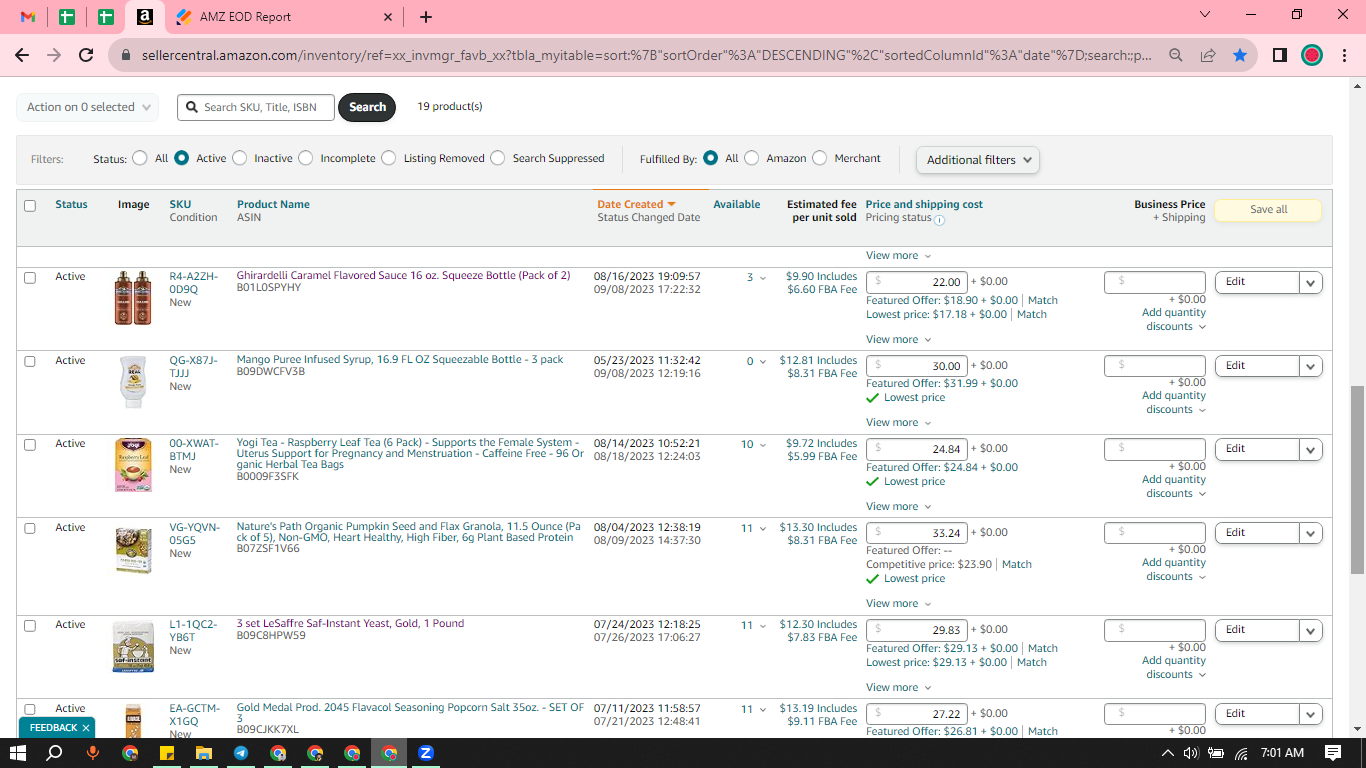The image size is (1366, 768).
Task: Switch to the AMZ EOD Report tab
Action: click(283, 17)
